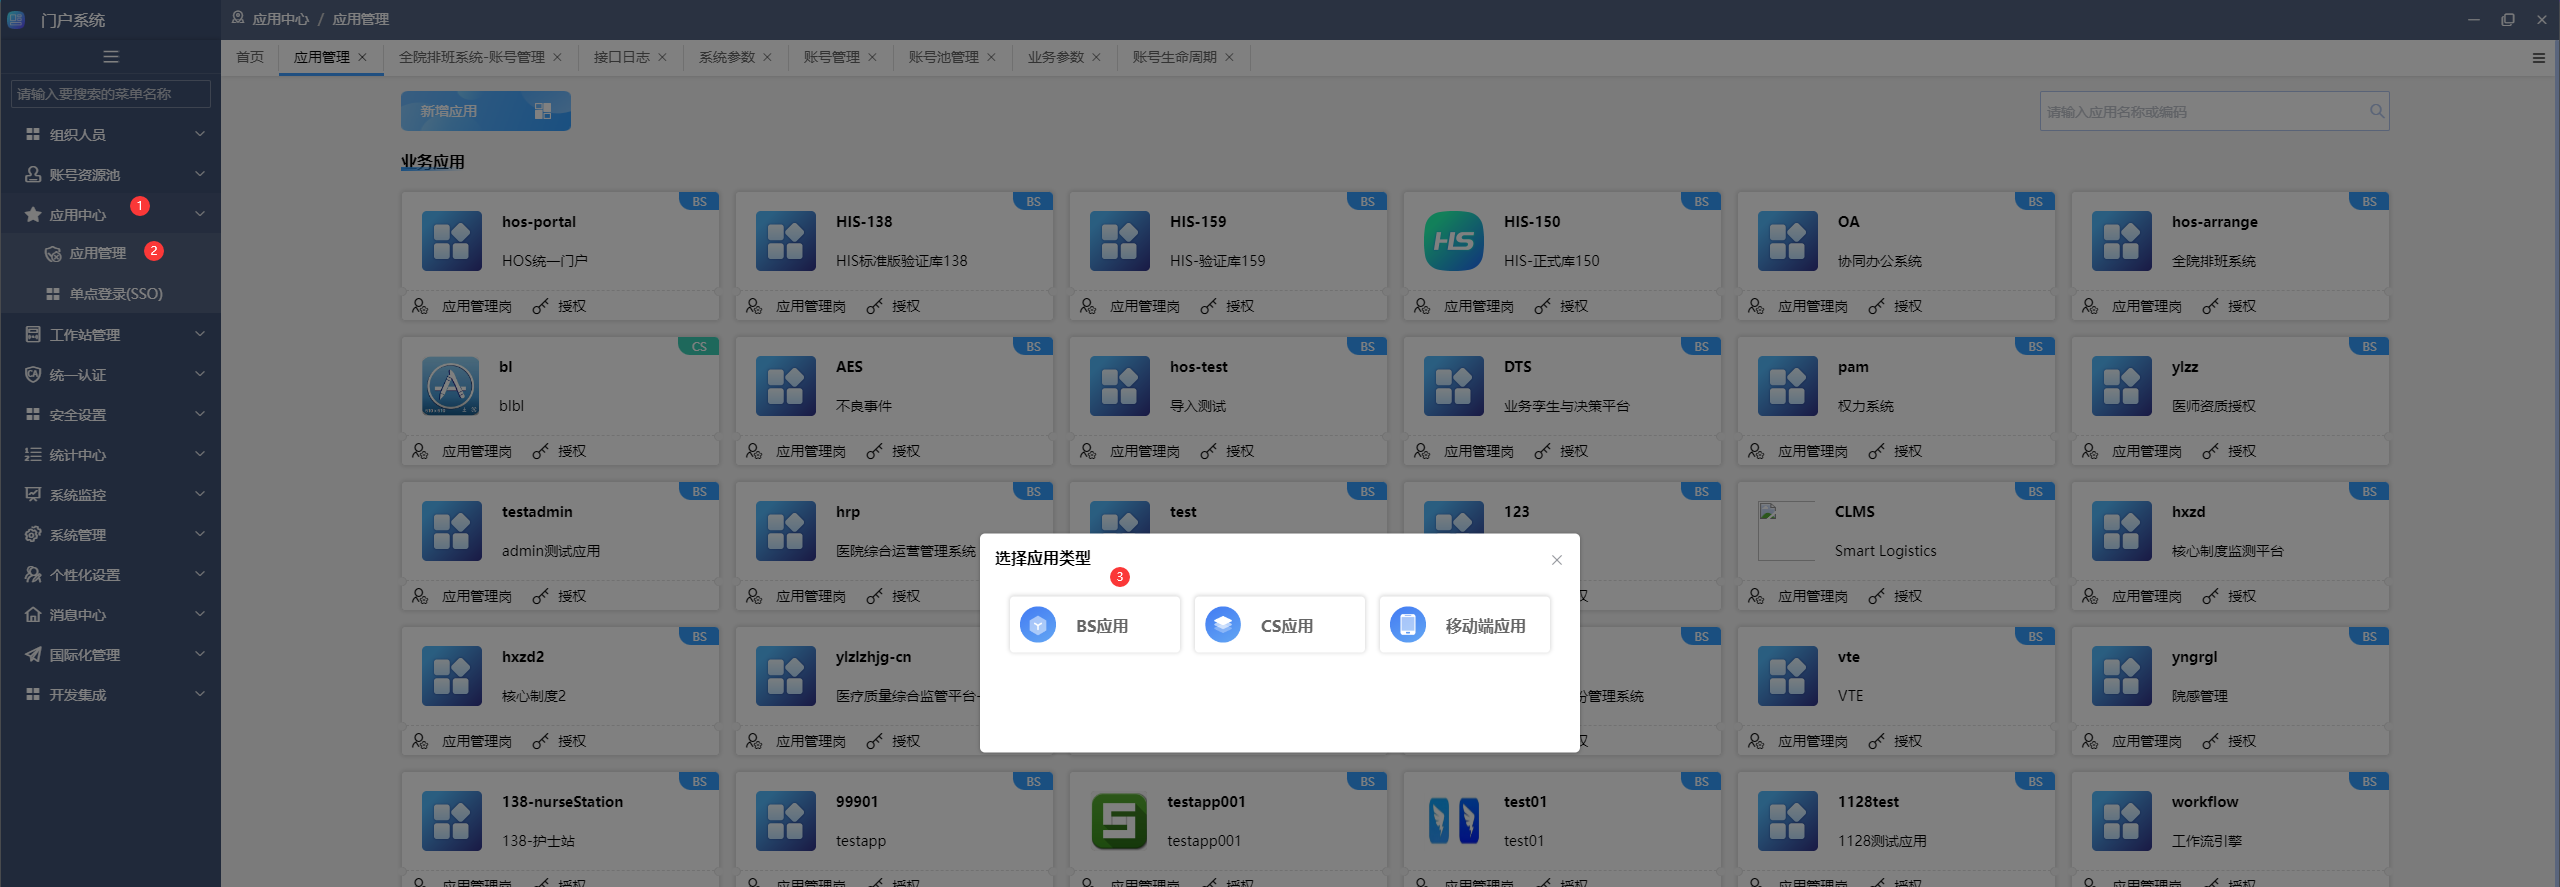Click the testapp001 green icon
The image size is (2560, 887).
tap(1119, 821)
